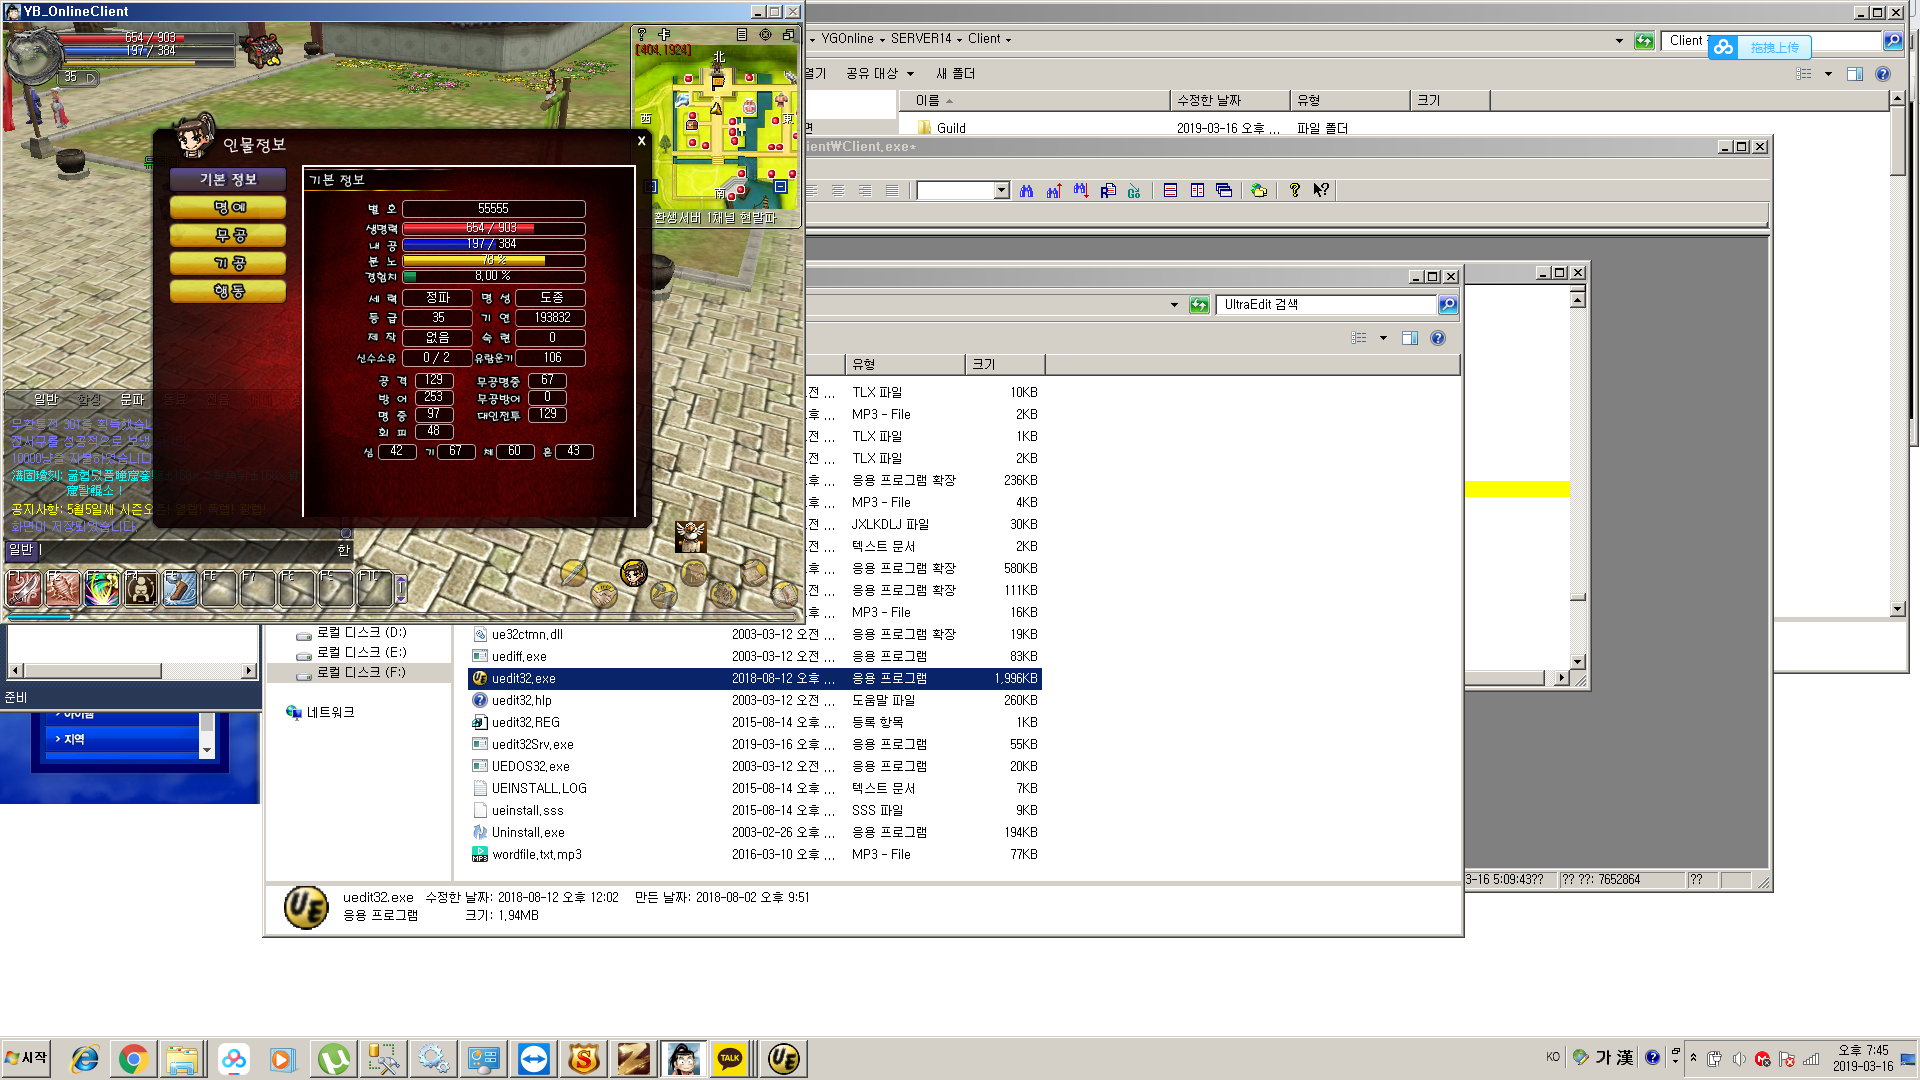Open the character portrait menu icon
The height and width of the screenshot is (1080, 1920).
coord(634,572)
